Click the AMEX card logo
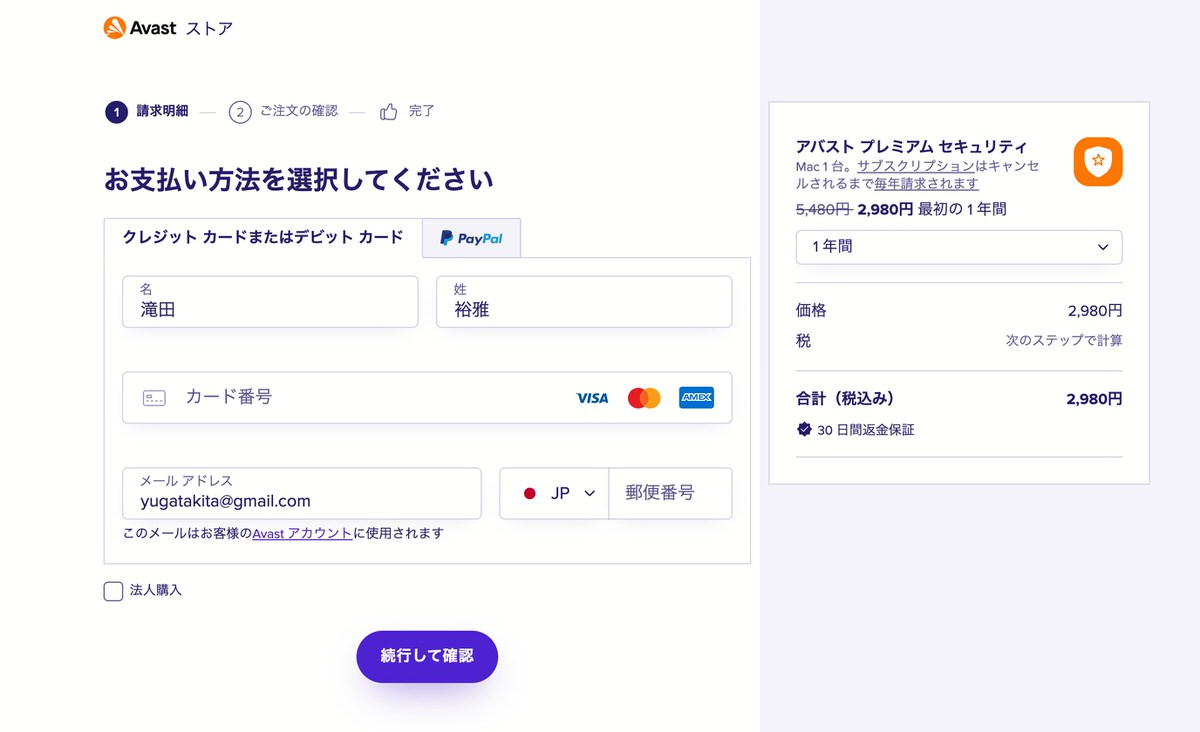Viewport: 1200px width, 732px height. coord(696,397)
